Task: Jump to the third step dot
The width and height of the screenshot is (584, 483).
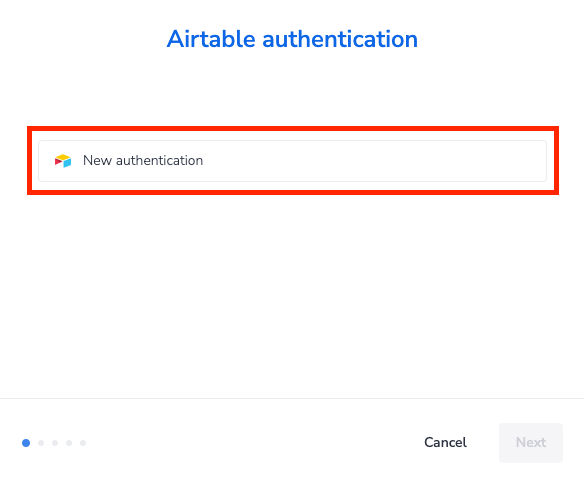Action: point(55,443)
